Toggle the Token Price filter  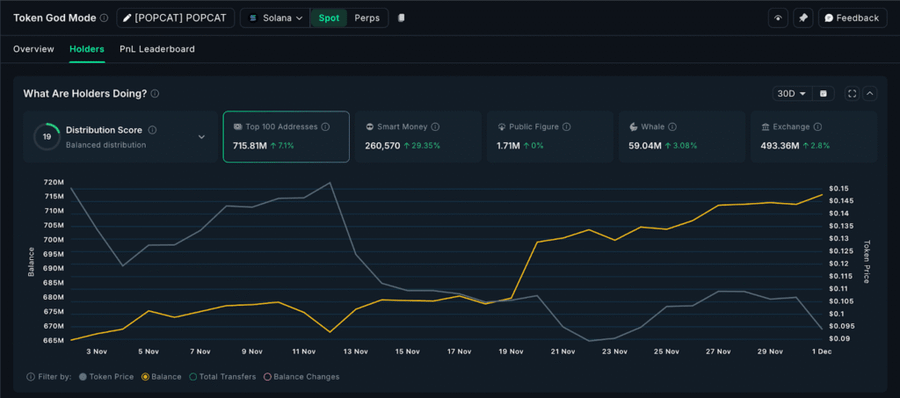[x=107, y=377]
